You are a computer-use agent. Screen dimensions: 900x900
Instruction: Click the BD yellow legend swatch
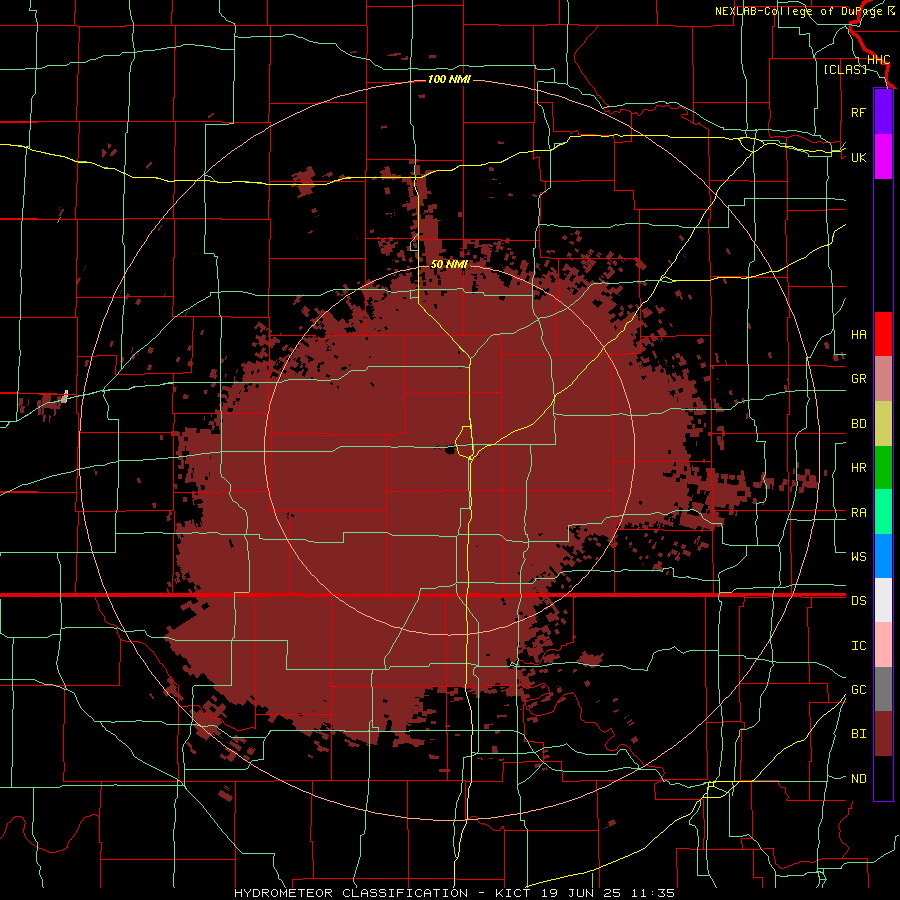883,424
